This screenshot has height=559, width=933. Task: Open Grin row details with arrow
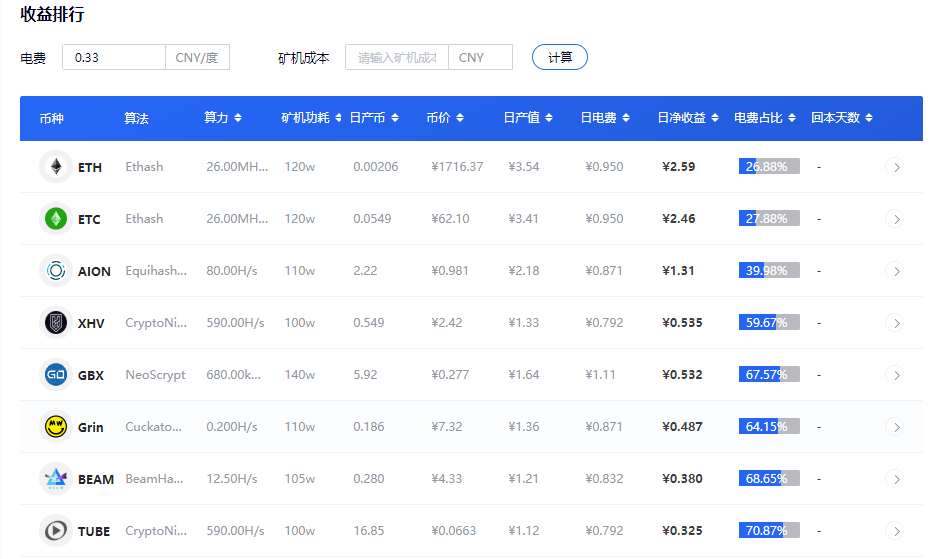[895, 427]
